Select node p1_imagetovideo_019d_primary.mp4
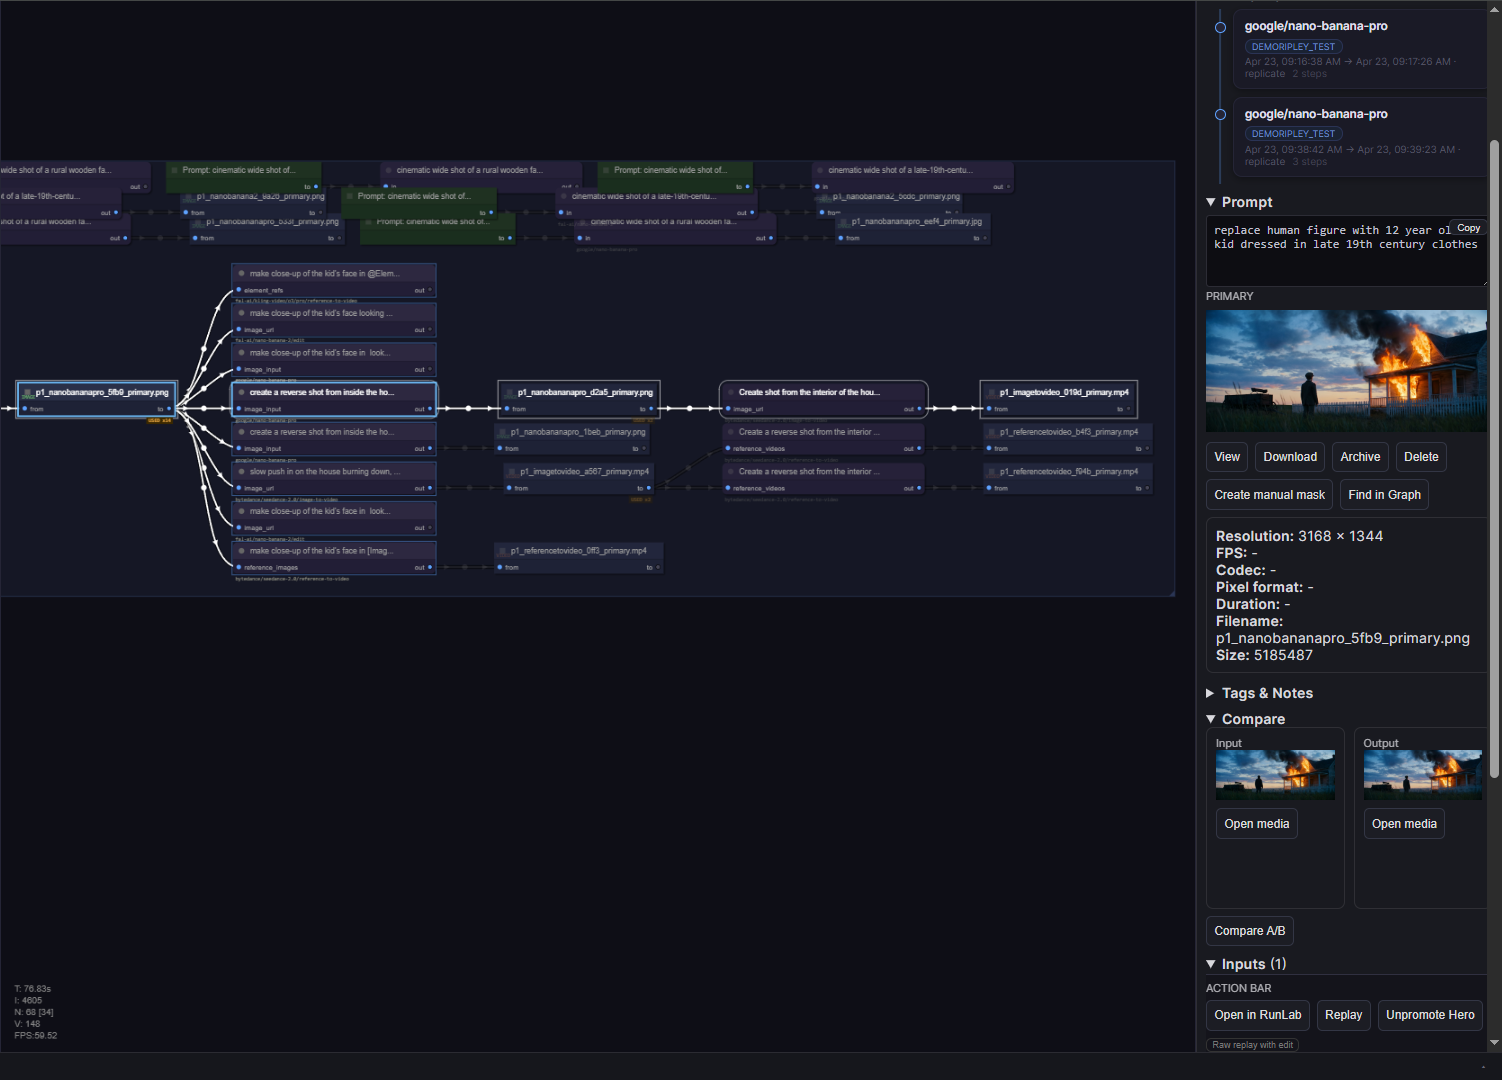This screenshot has height=1080, width=1502. tap(1059, 399)
